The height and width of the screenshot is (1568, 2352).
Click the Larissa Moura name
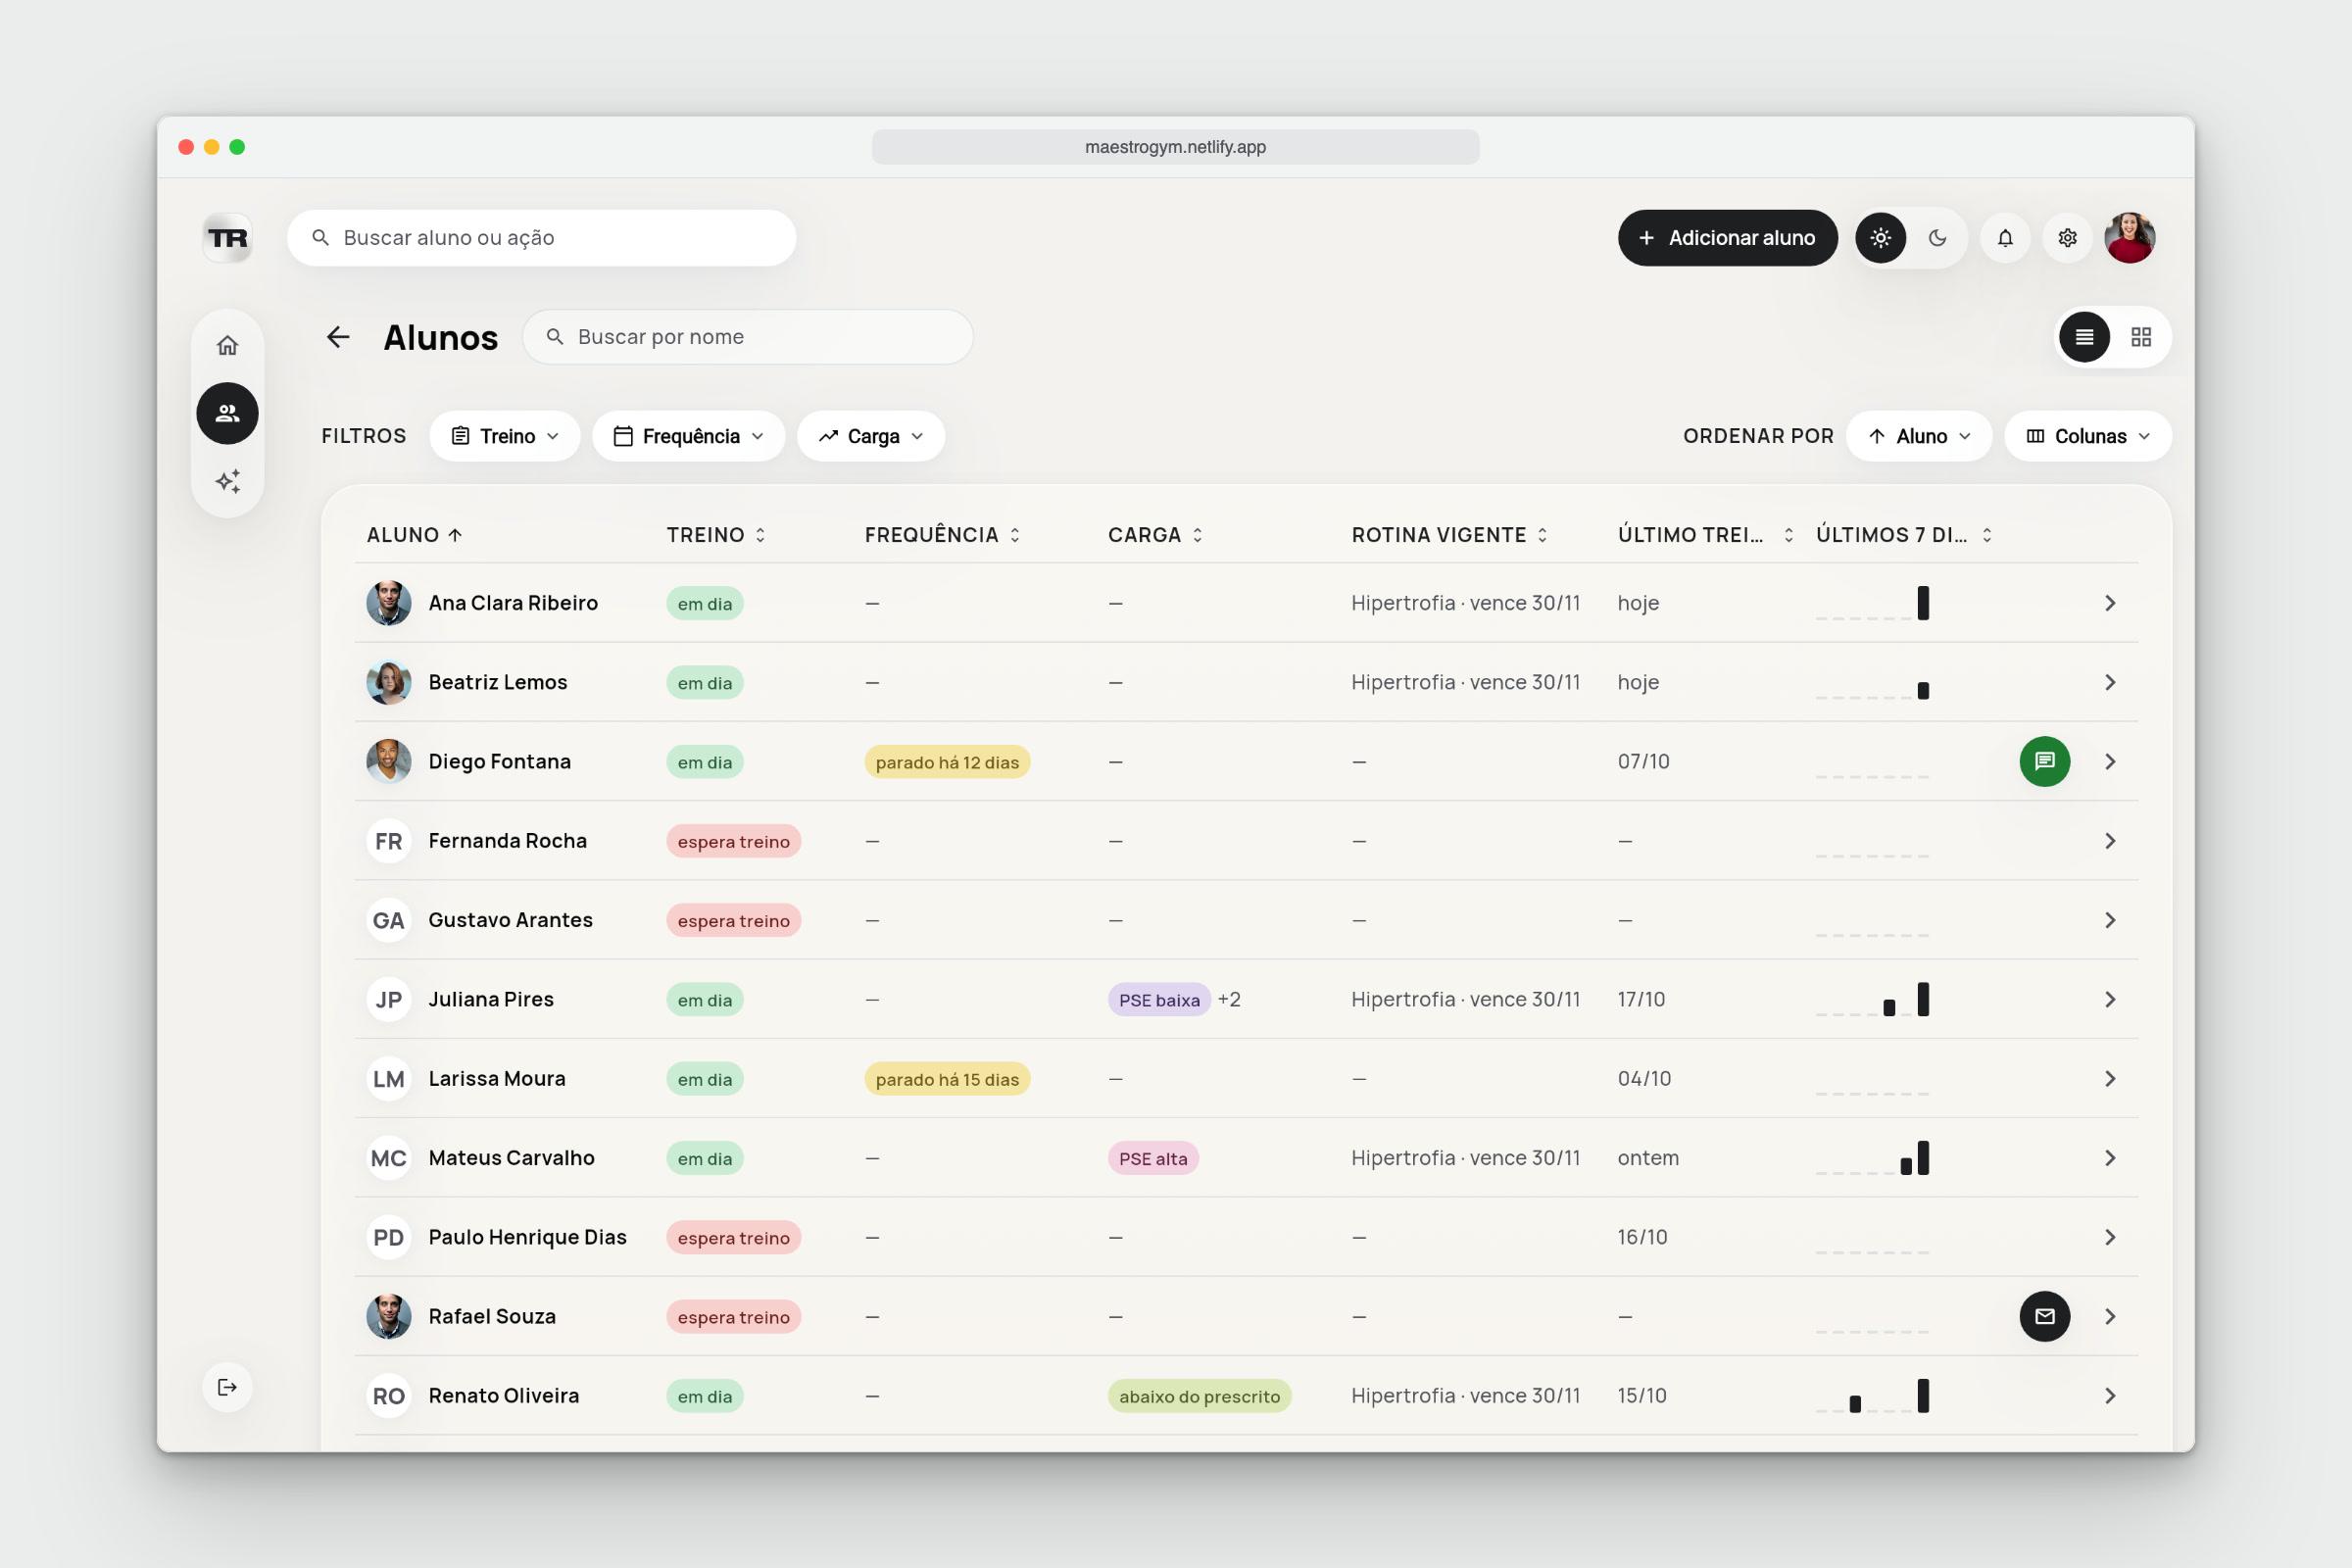pos(497,1078)
